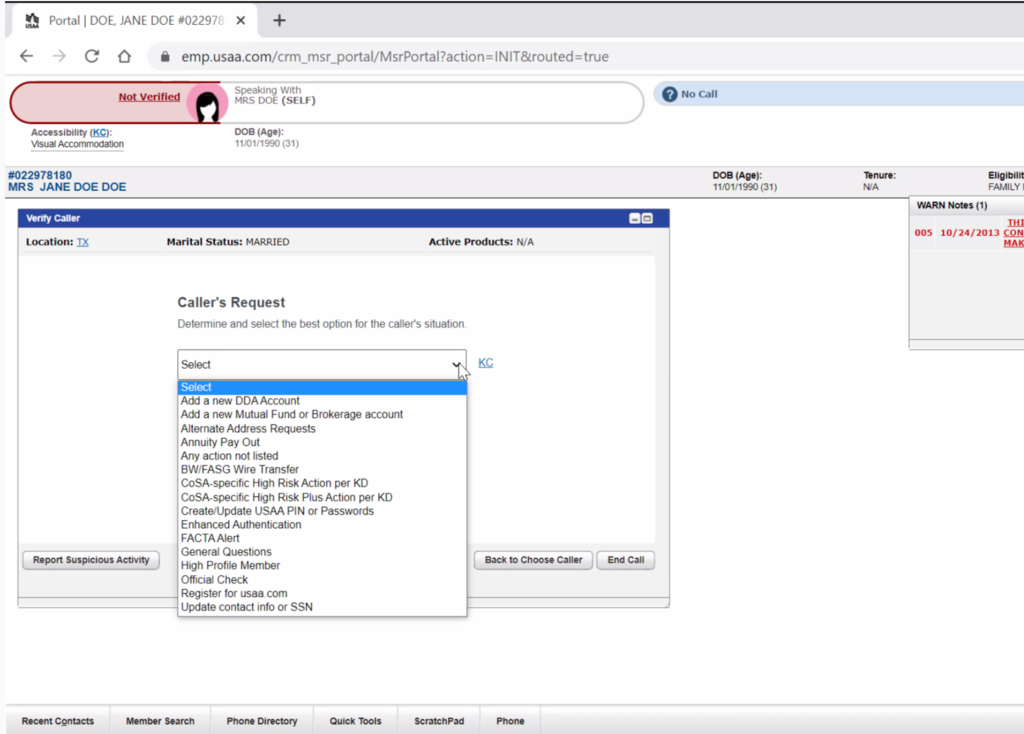The height and width of the screenshot is (734, 1024).
Task: Click the USAA favicon on tab
Action: [32, 21]
